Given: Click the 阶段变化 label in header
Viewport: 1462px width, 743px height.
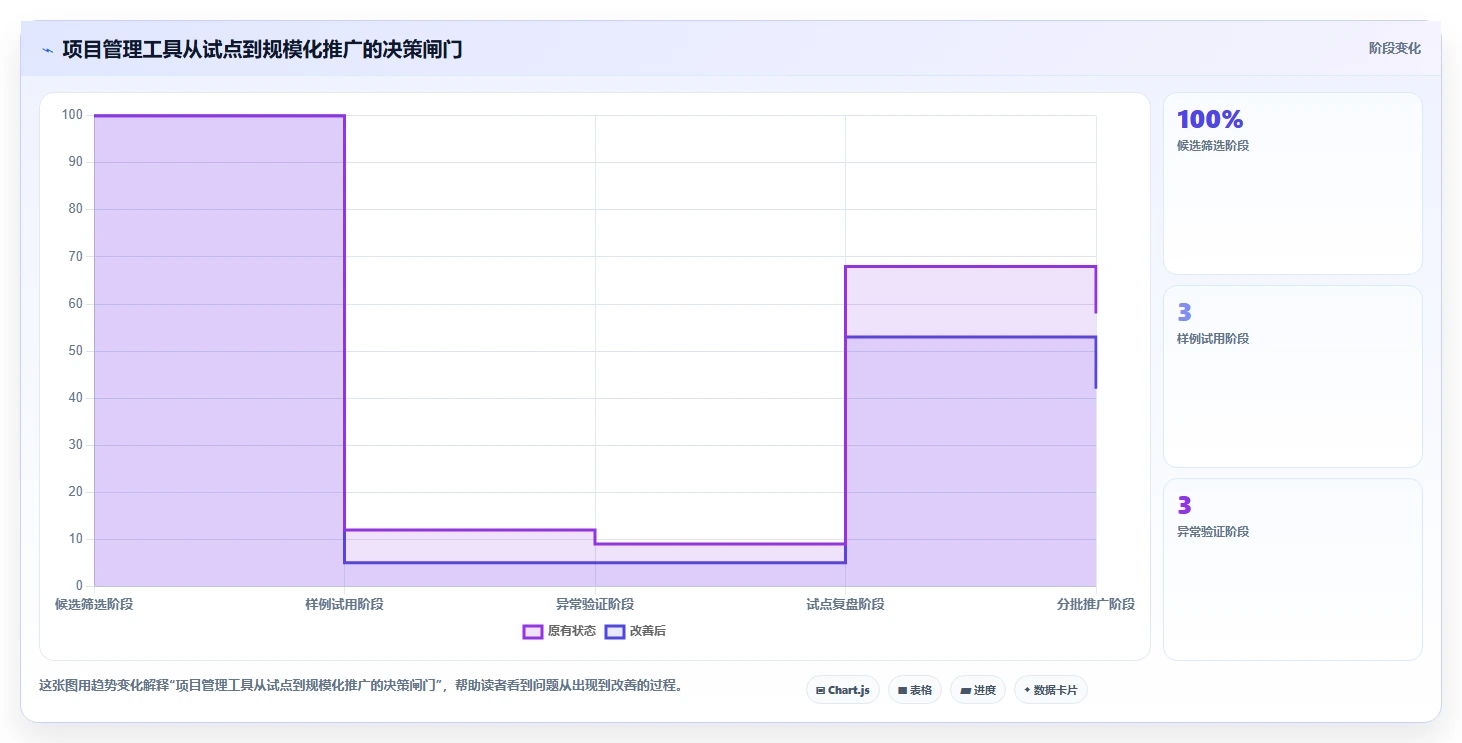Looking at the screenshot, I should click(1395, 49).
